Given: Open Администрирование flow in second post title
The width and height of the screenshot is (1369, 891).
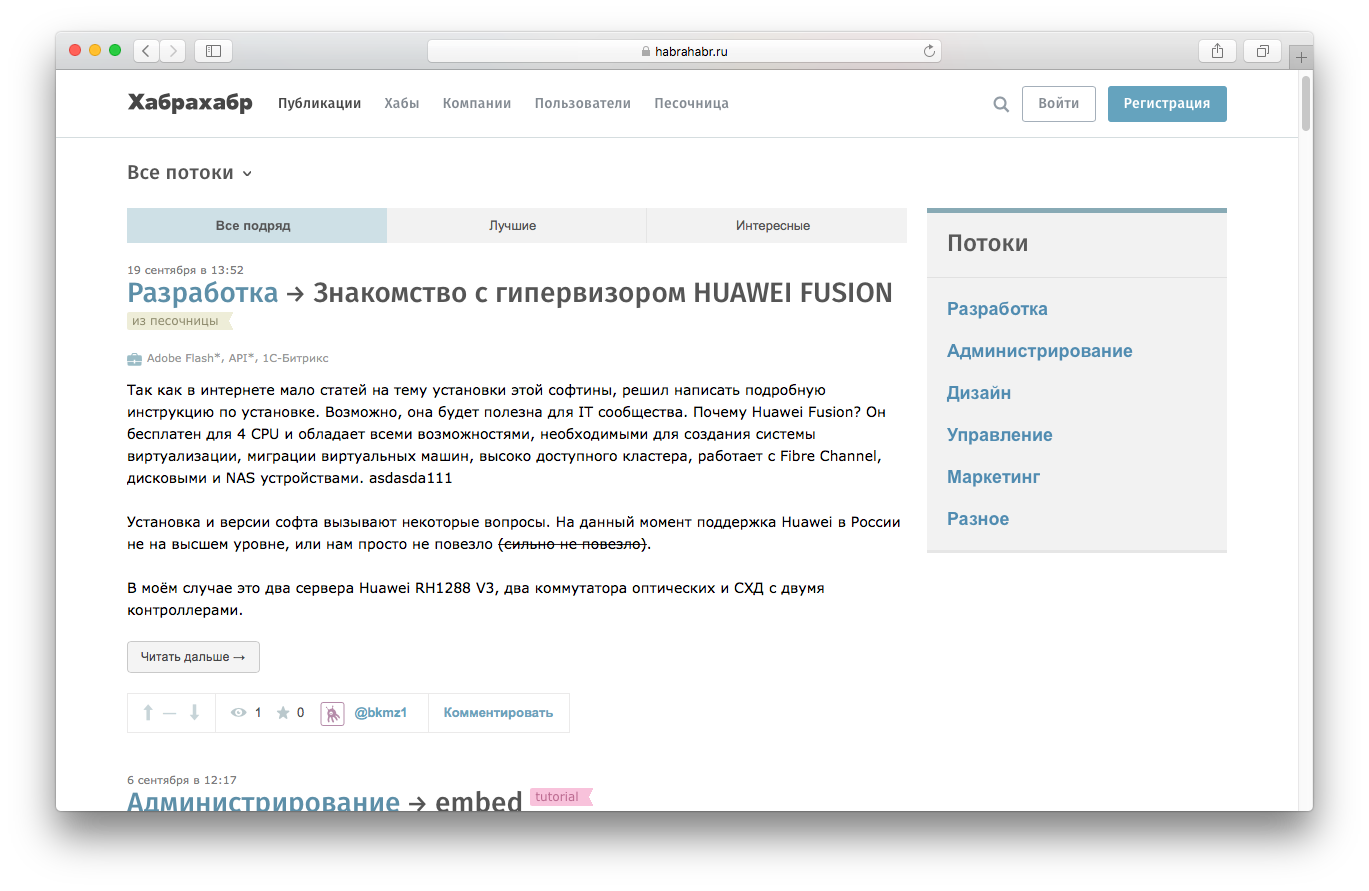Looking at the screenshot, I should 263,800.
